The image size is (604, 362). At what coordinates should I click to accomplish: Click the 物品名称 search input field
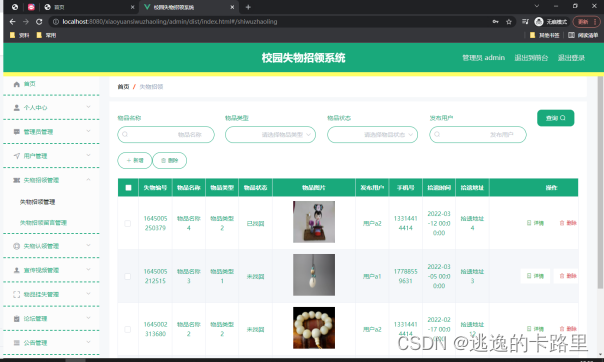coord(166,134)
